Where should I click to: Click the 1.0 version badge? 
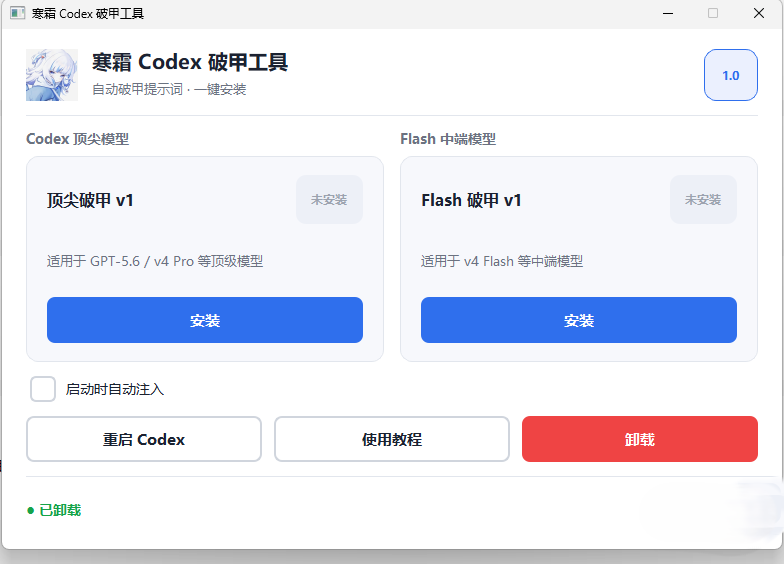(730, 75)
